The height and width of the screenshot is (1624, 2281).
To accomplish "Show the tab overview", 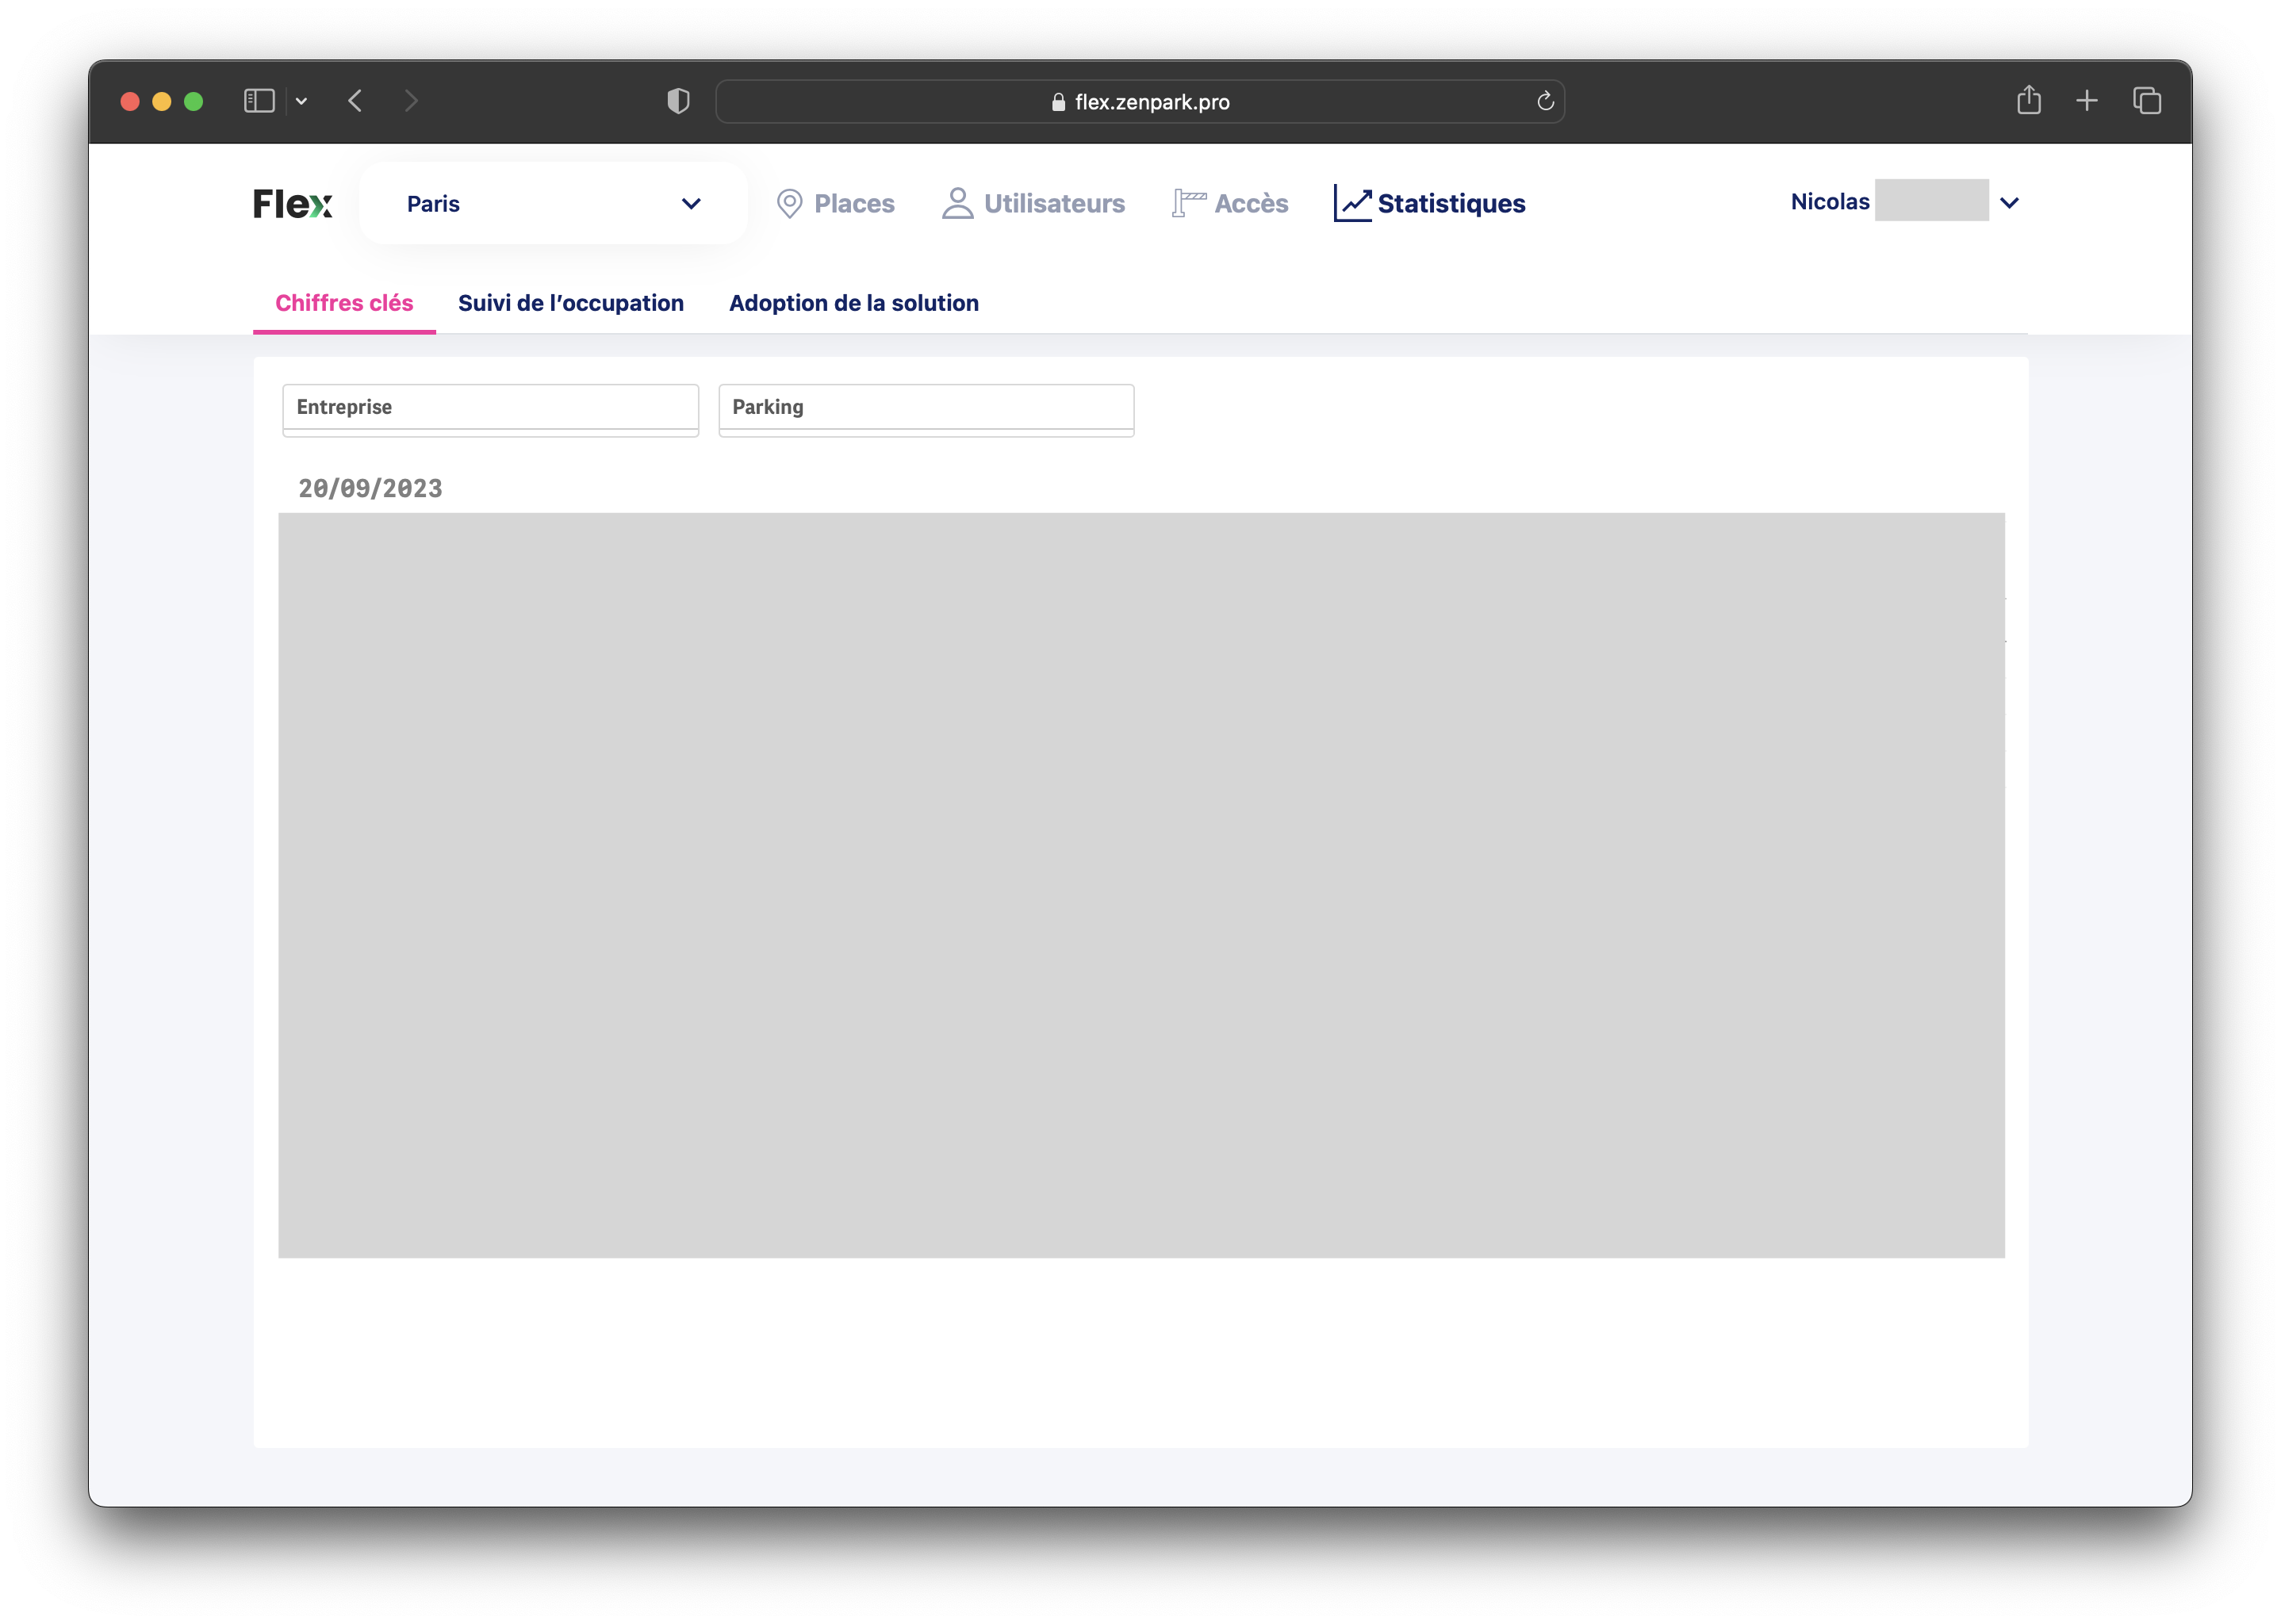I will [x=2146, y=101].
